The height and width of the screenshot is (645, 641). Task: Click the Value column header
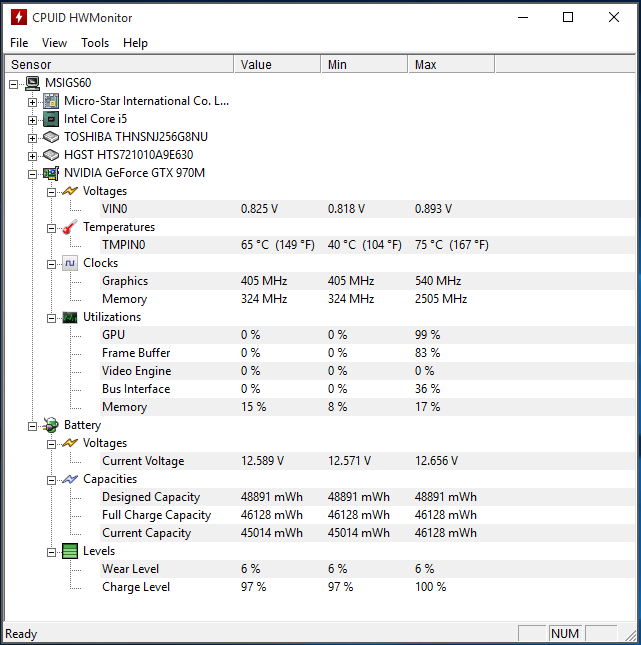278,65
